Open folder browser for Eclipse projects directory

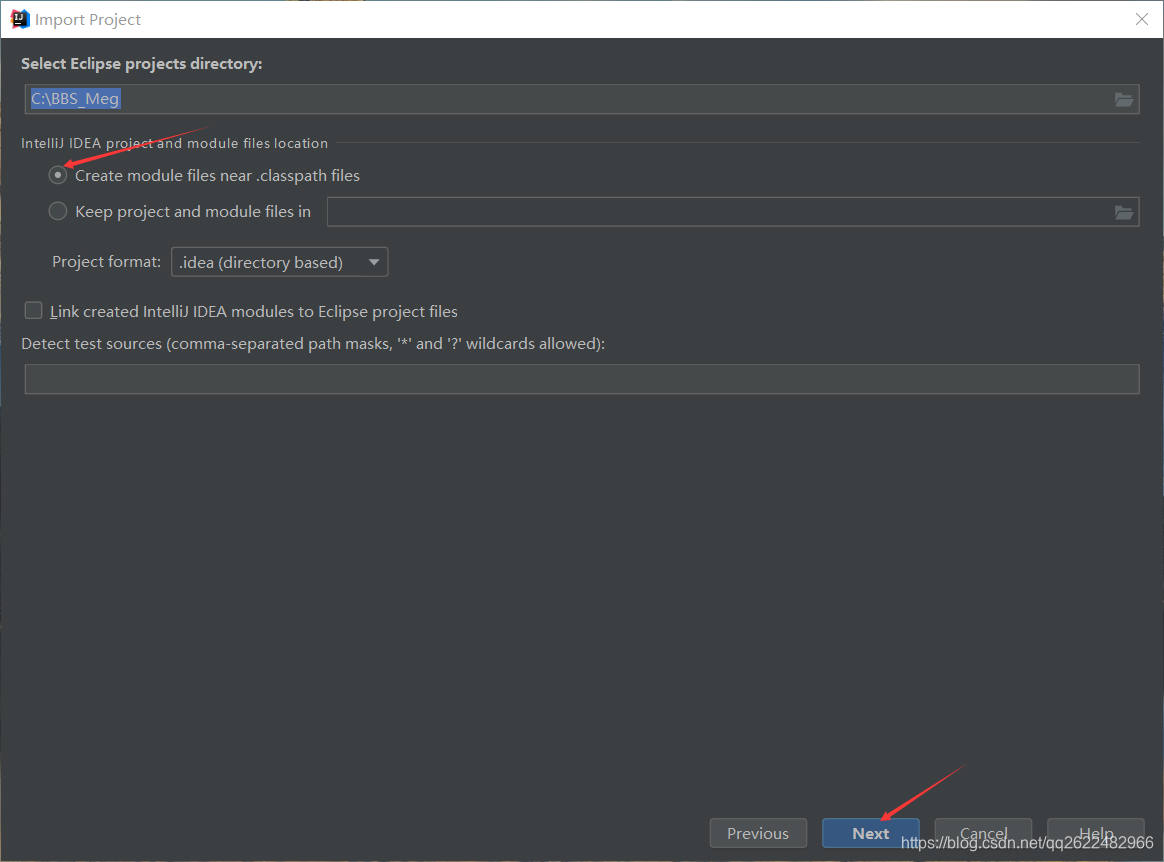1123,99
